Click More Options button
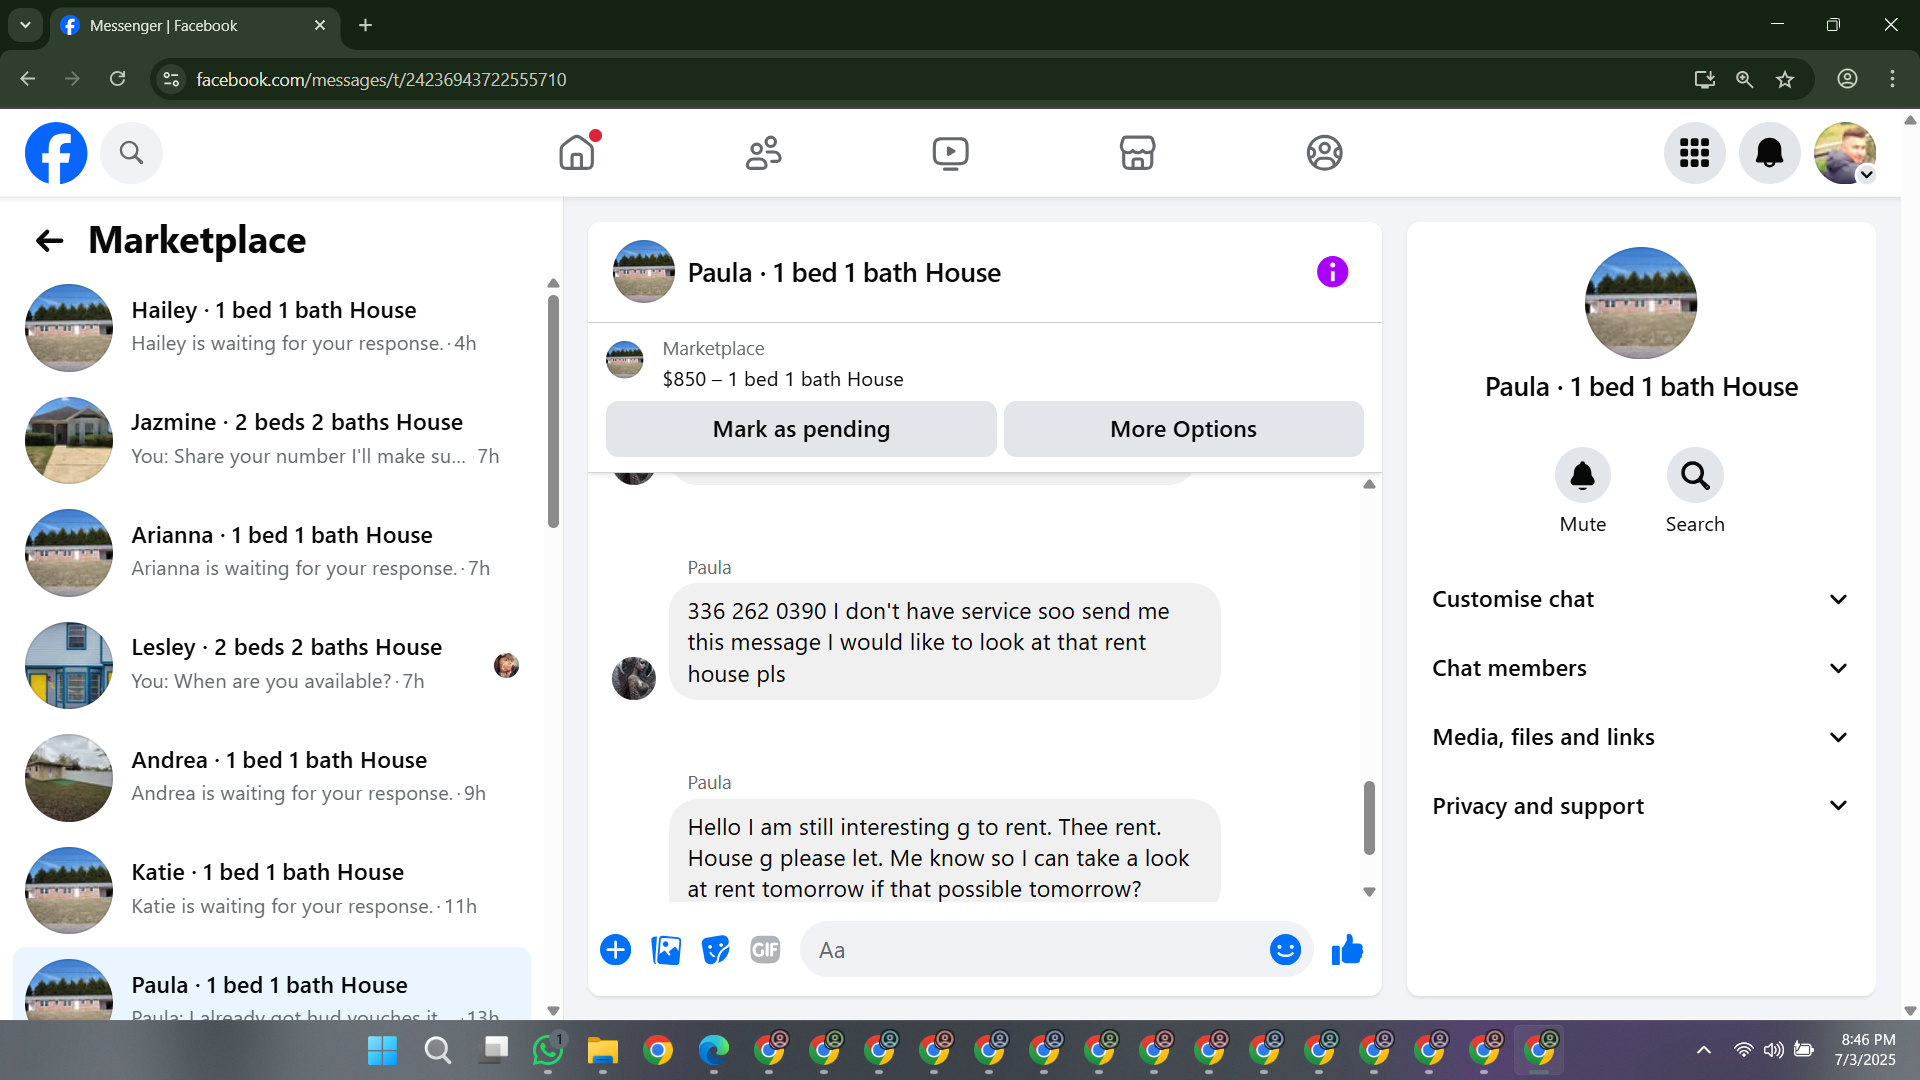 point(1183,429)
